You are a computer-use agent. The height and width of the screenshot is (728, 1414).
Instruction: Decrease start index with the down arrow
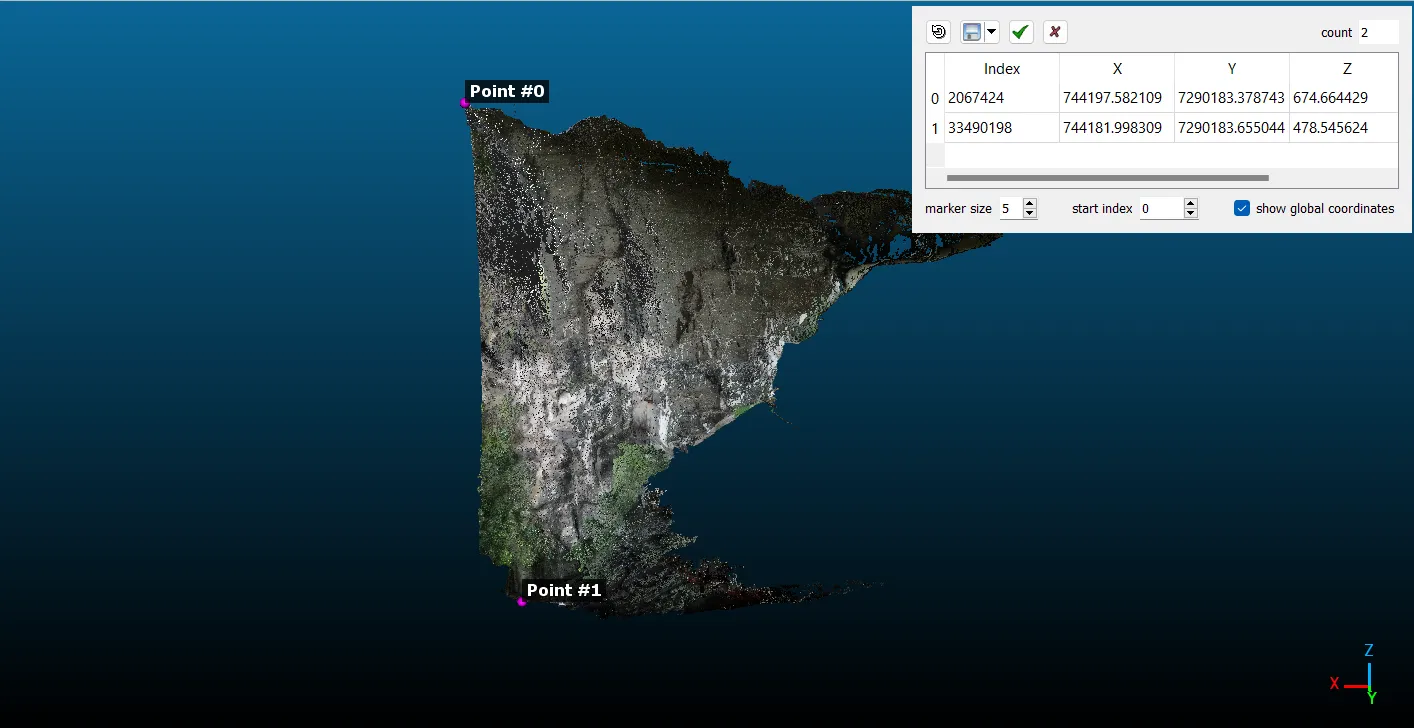1190,214
